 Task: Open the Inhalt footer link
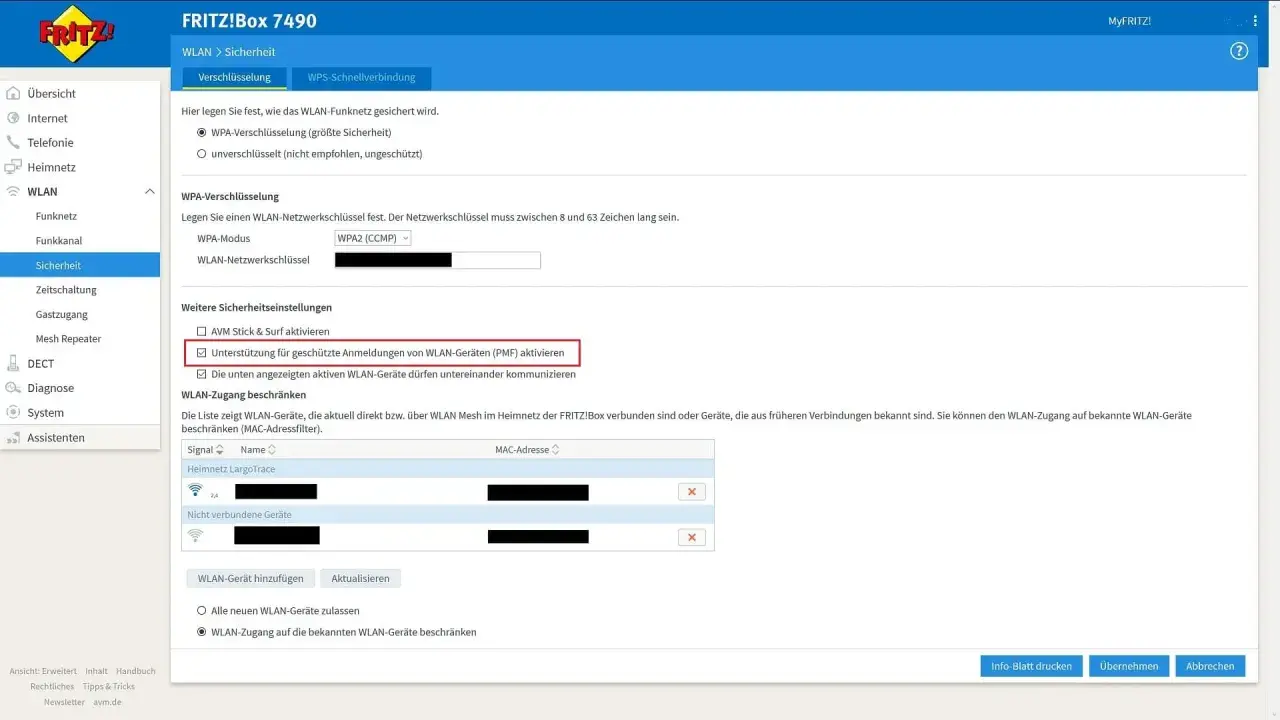pos(97,671)
